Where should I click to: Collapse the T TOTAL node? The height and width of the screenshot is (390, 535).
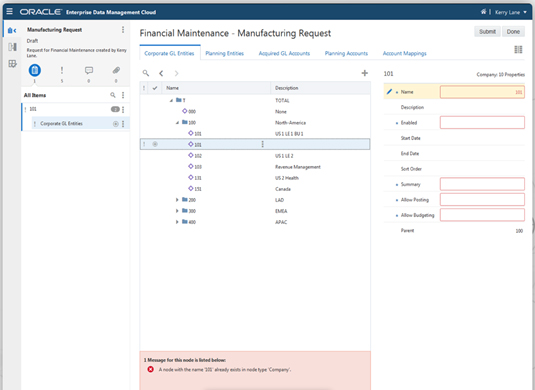pyautogui.click(x=171, y=100)
